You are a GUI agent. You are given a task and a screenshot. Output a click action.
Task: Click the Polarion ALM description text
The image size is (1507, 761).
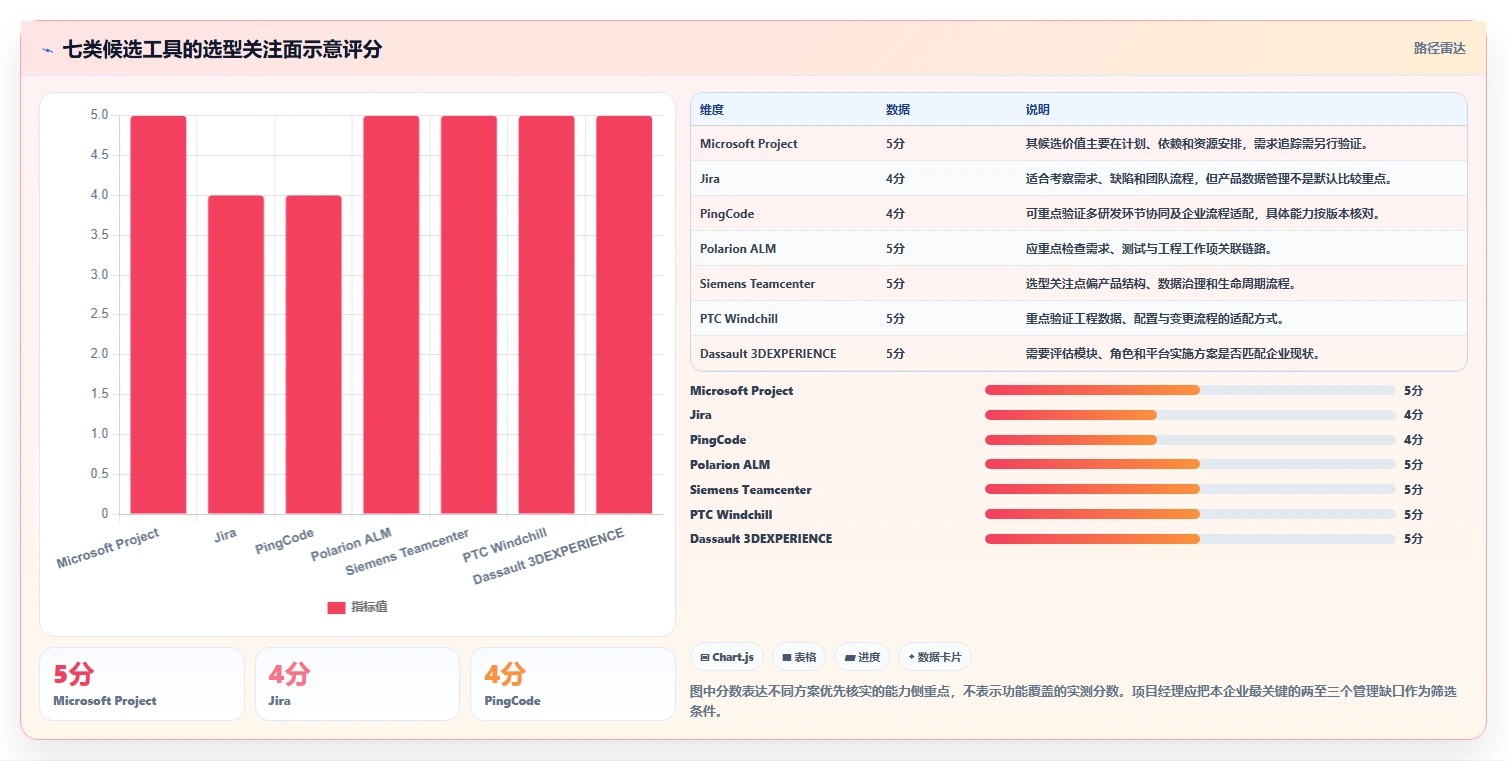click(x=1149, y=249)
